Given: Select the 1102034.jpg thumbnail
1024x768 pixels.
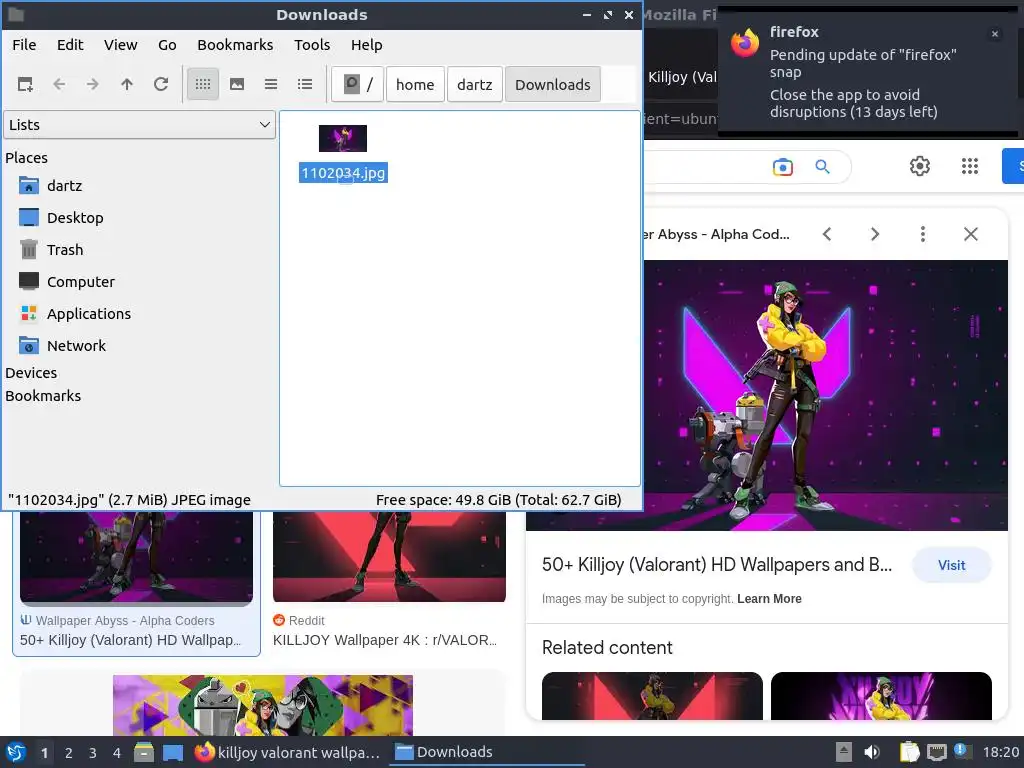Looking at the screenshot, I should point(343,138).
